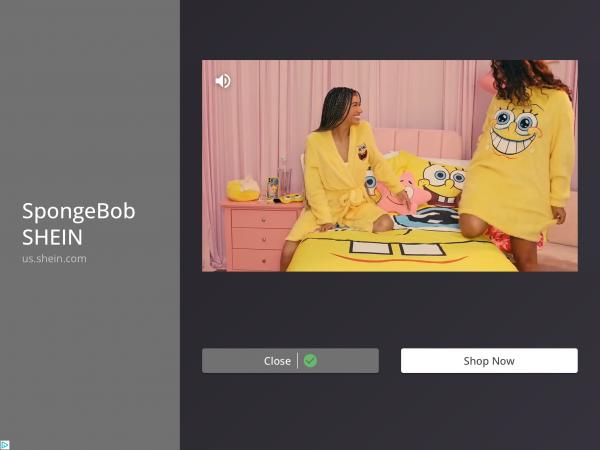Image resolution: width=600 pixels, height=450 pixels.
Task: Click the green checkmark icon
Action: coord(310,361)
